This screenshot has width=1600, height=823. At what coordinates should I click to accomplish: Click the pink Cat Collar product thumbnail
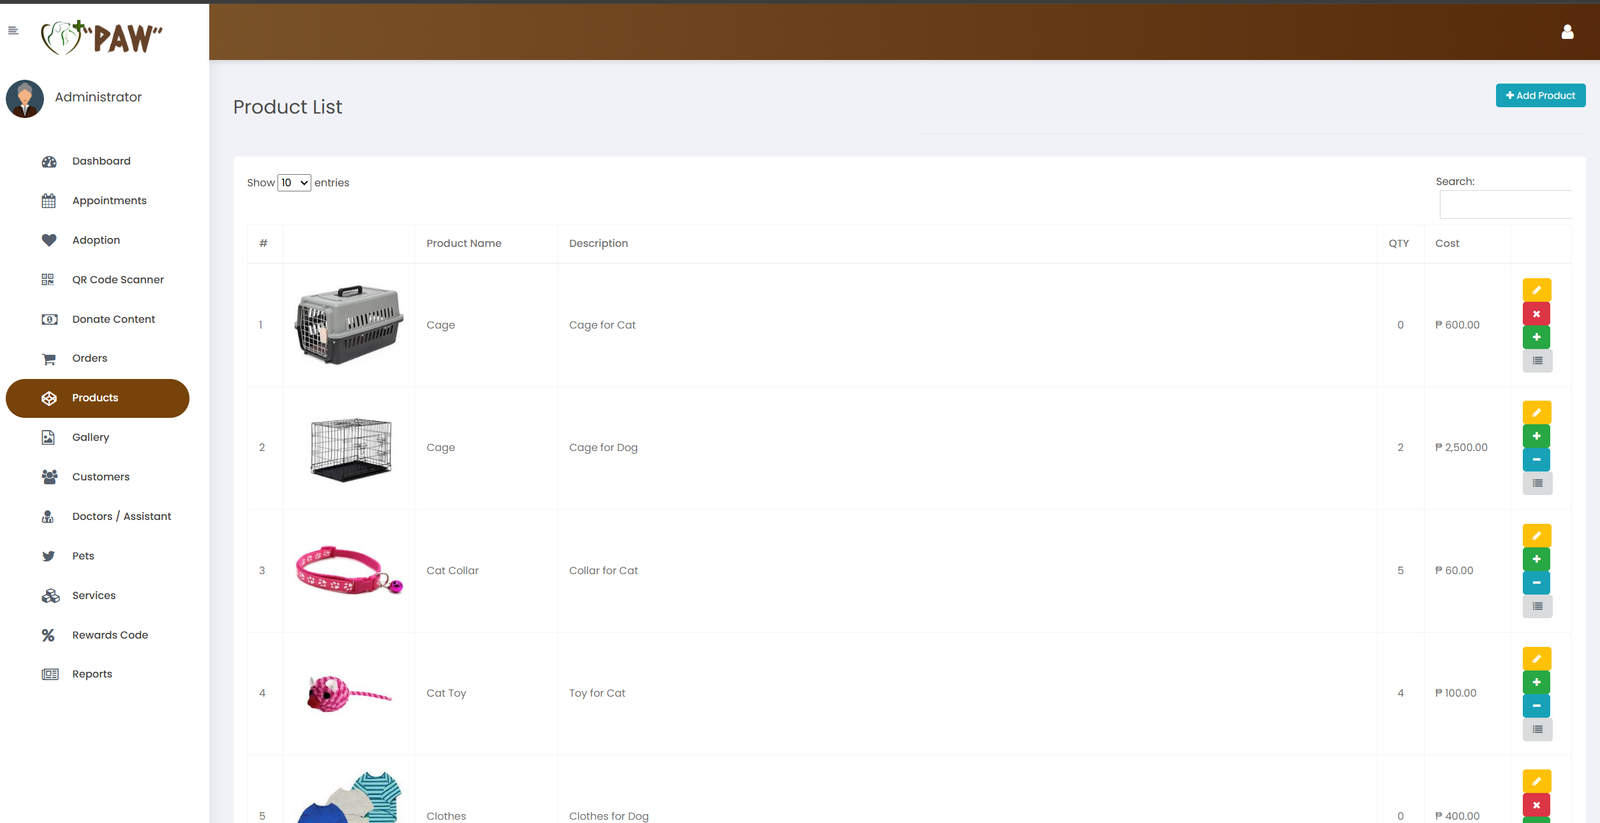point(349,571)
